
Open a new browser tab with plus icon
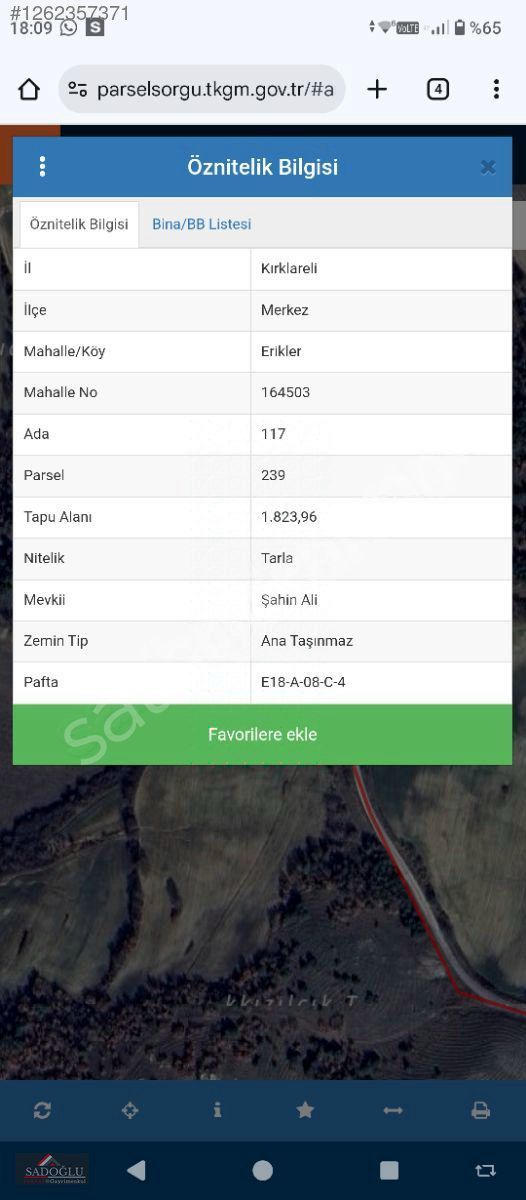point(377,89)
